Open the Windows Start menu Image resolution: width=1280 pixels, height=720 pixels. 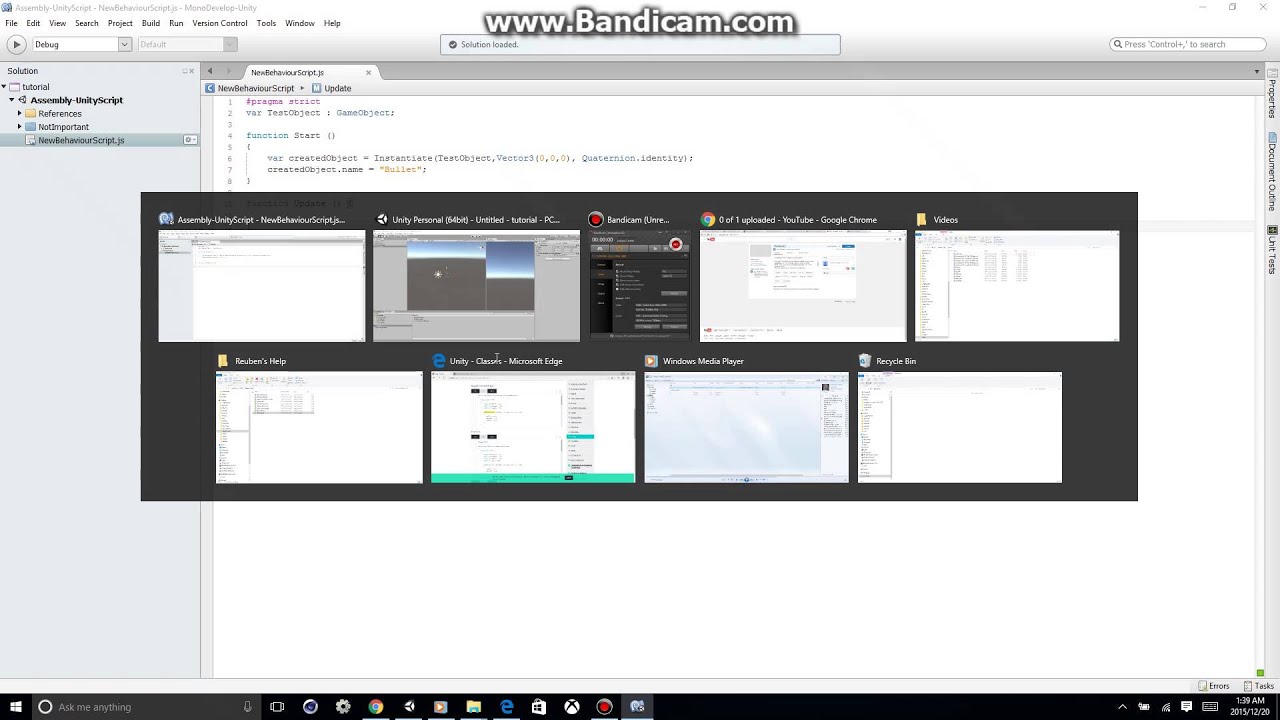tap(16, 707)
